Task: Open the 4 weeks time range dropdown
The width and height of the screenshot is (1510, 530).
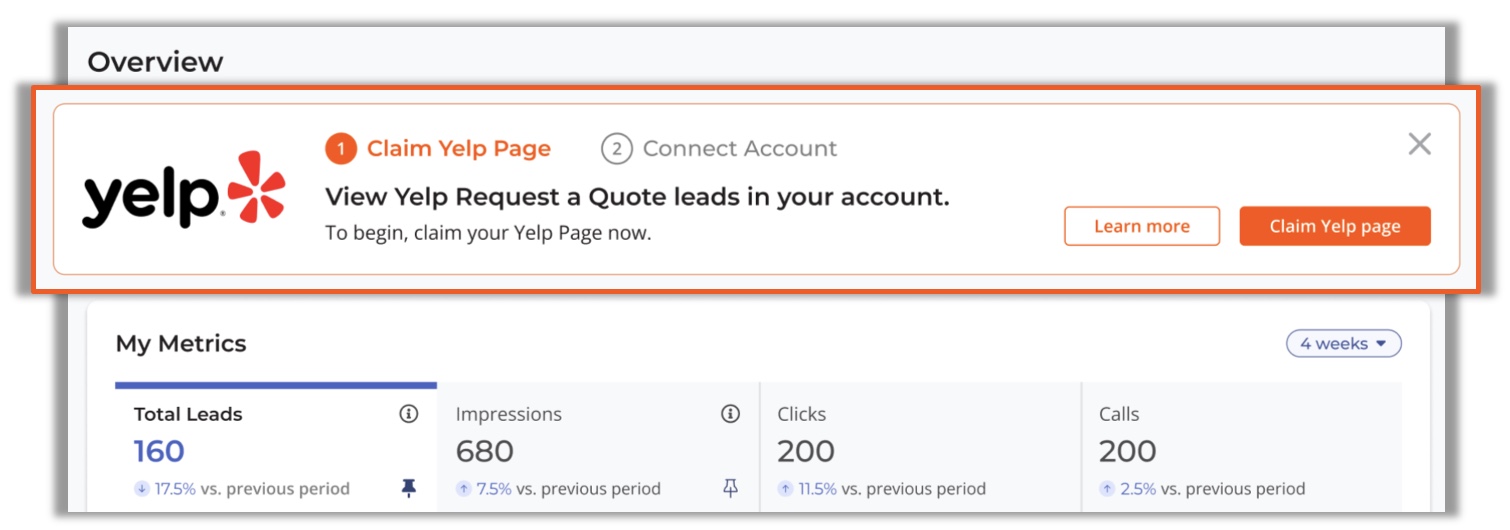Action: pos(1343,344)
